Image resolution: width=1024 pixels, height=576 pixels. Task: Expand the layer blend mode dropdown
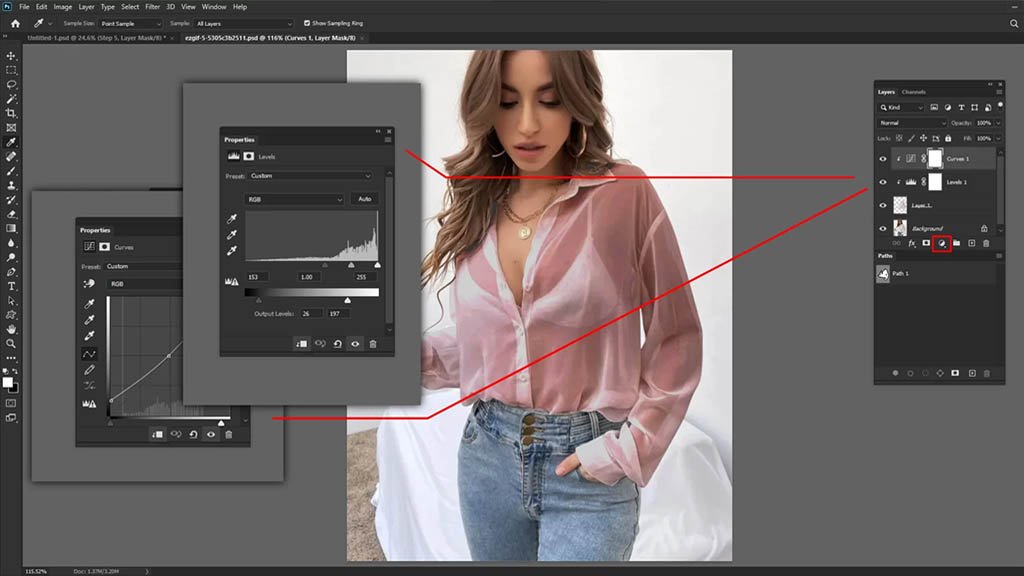coord(912,123)
